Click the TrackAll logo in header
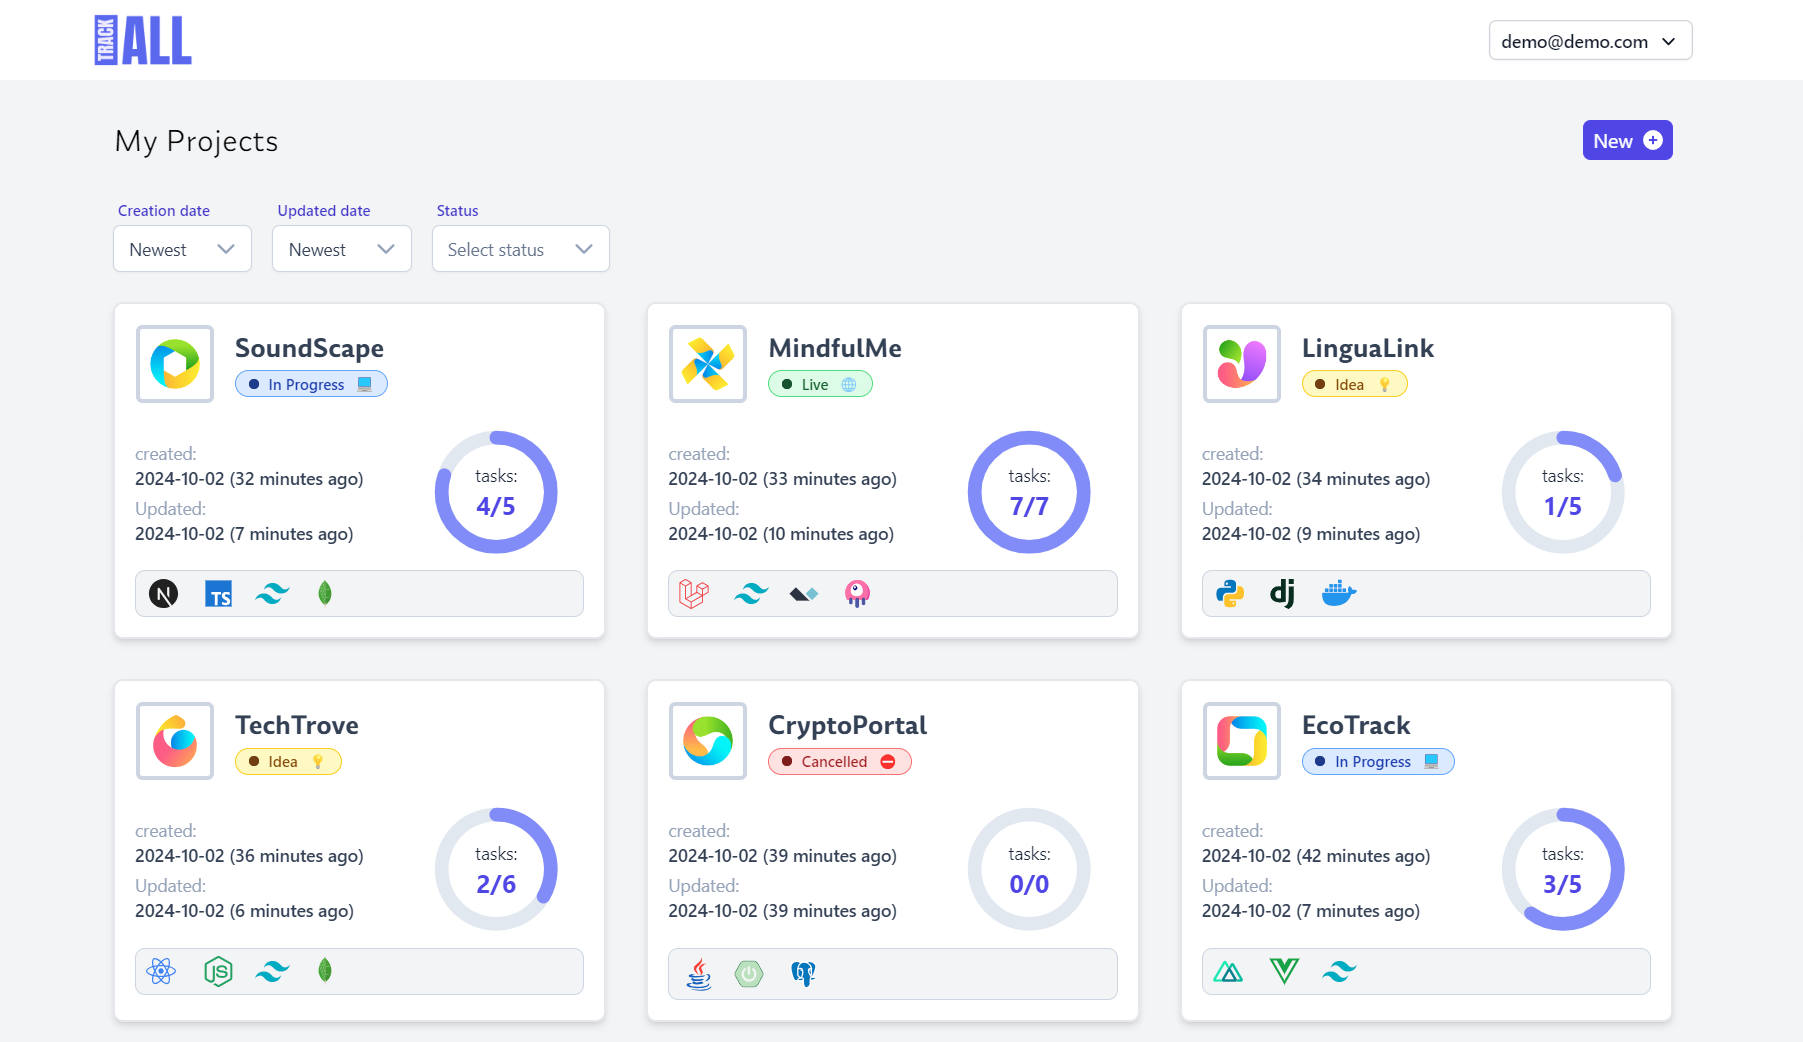The height and width of the screenshot is (1042, 1803). pyautogui.click(x=143, y=41)
